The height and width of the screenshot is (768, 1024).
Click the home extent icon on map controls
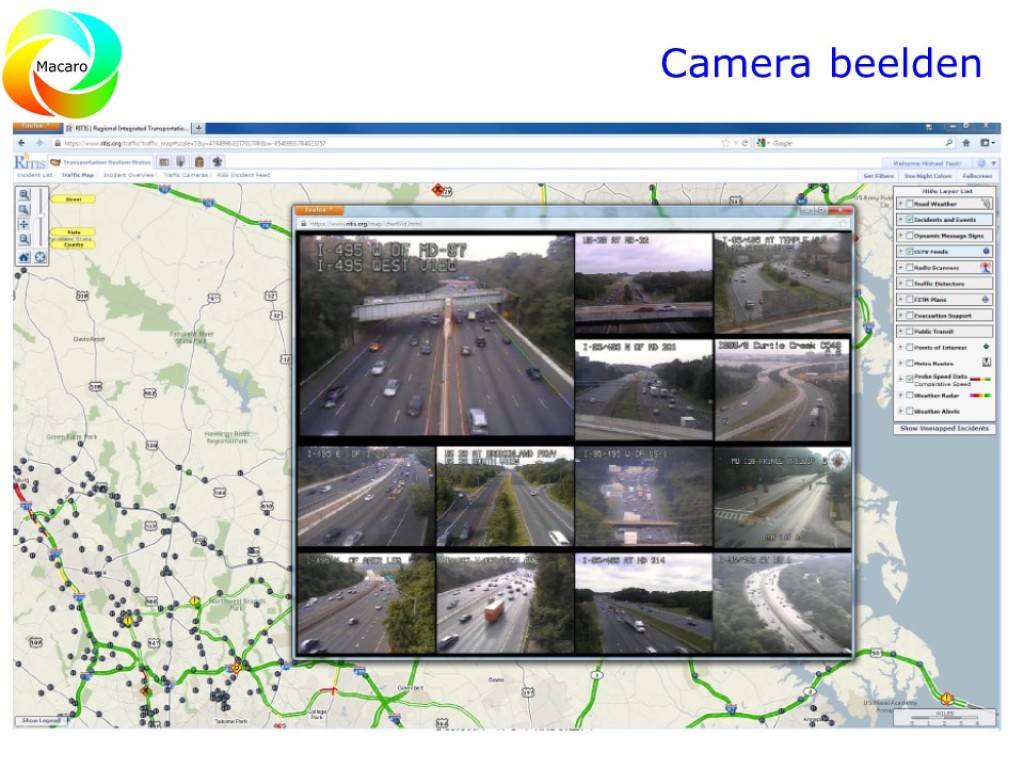pyautogui.click(x=24, y=257)
